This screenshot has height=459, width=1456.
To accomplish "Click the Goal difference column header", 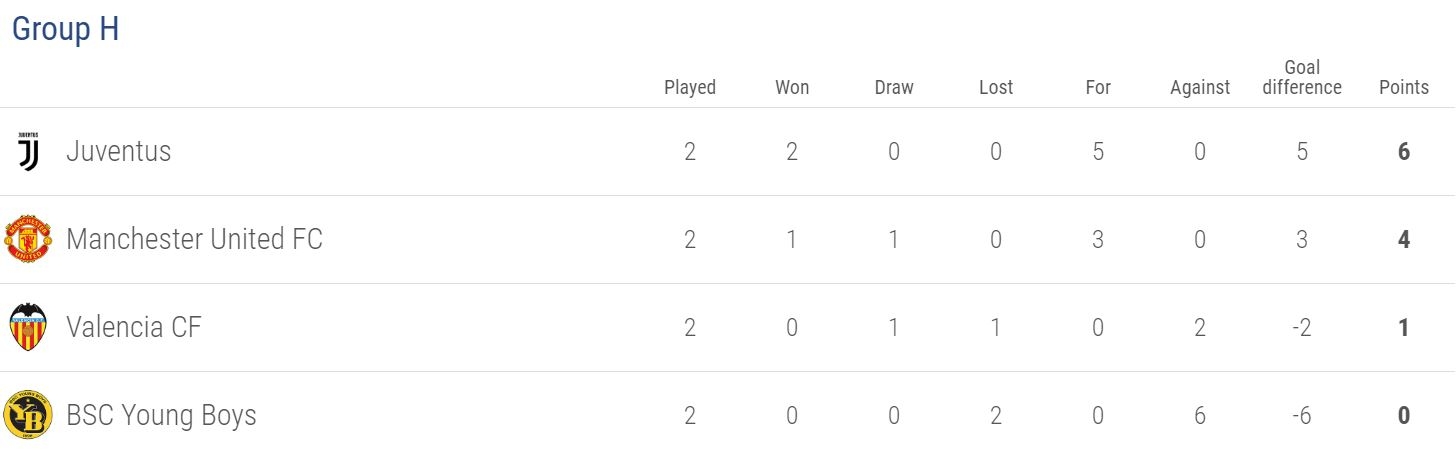I will tap(1302, 77).
